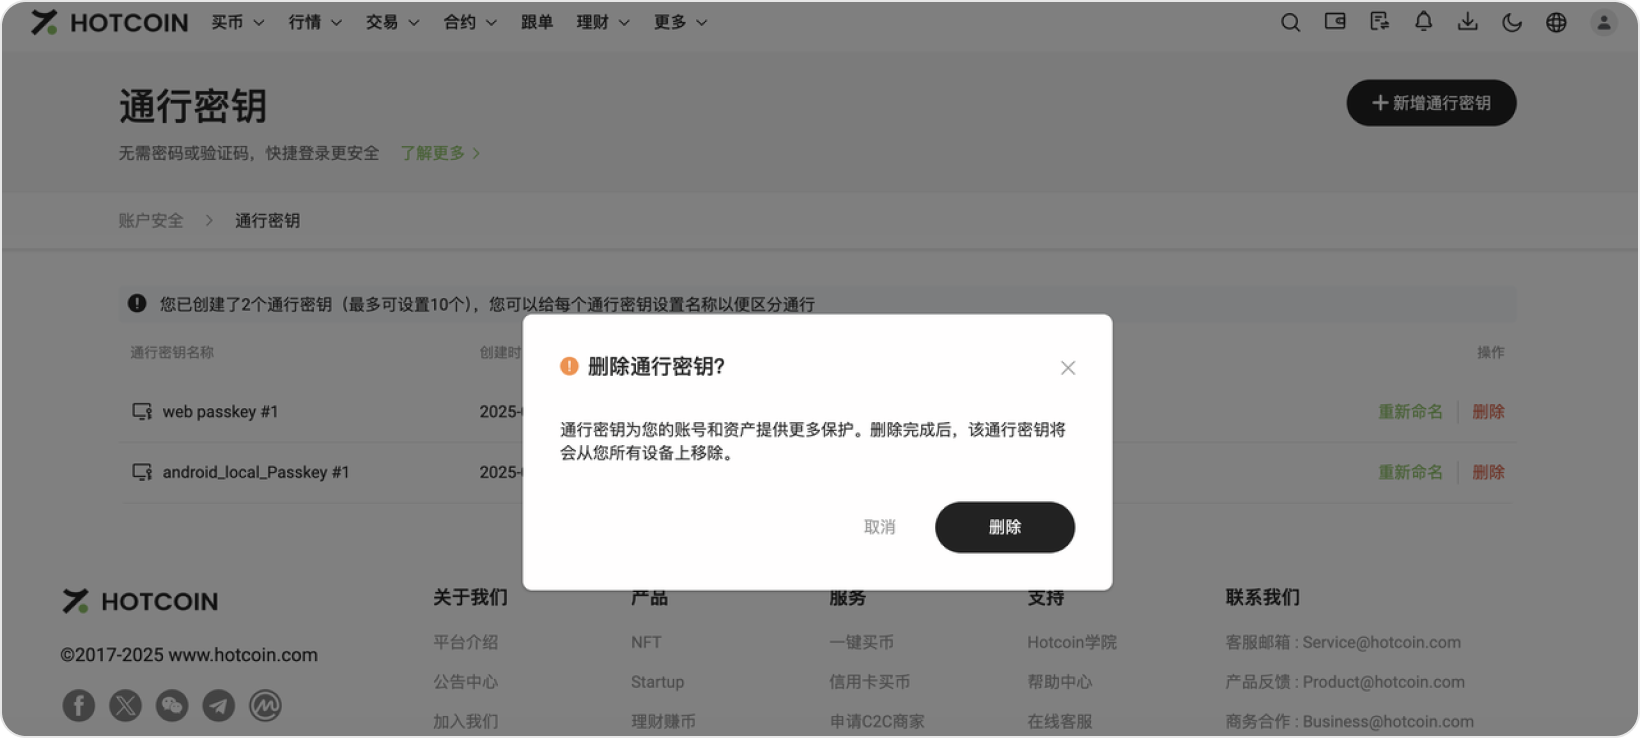Open the Telegram social icon in footer
The height and width of the screenshot is (738, 1640).
tap(218, 706)
